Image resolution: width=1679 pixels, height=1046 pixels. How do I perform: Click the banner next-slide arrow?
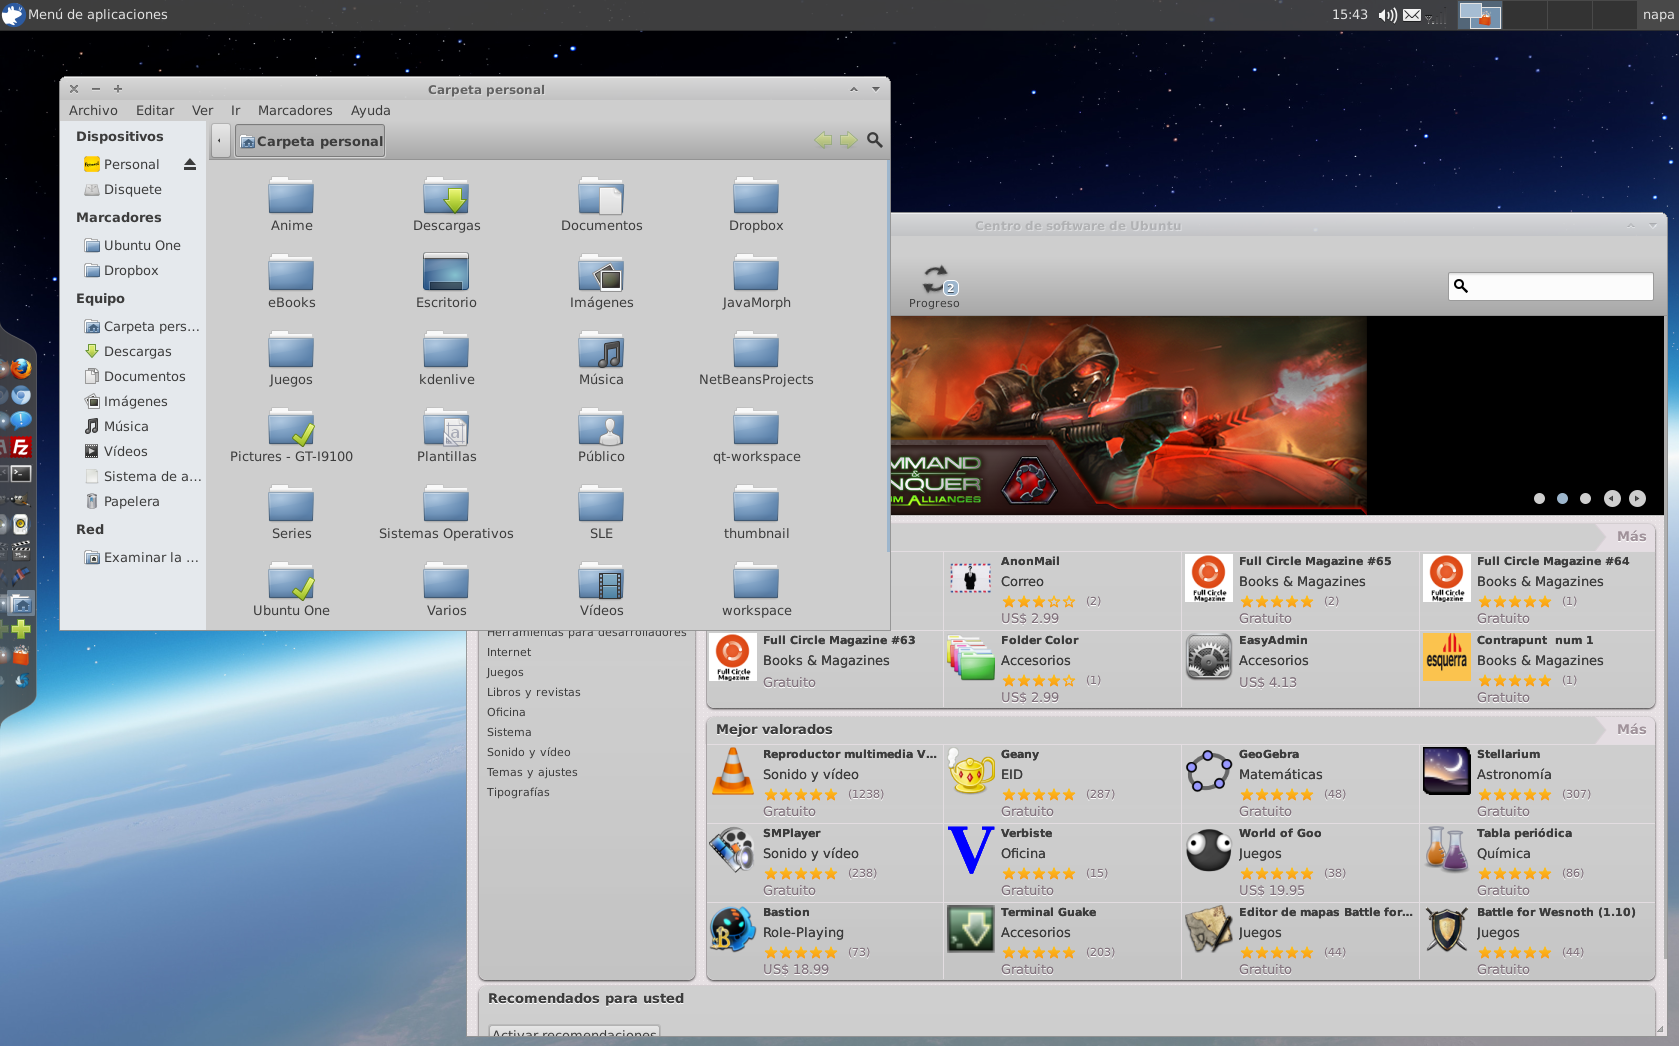pos(1637,498)
